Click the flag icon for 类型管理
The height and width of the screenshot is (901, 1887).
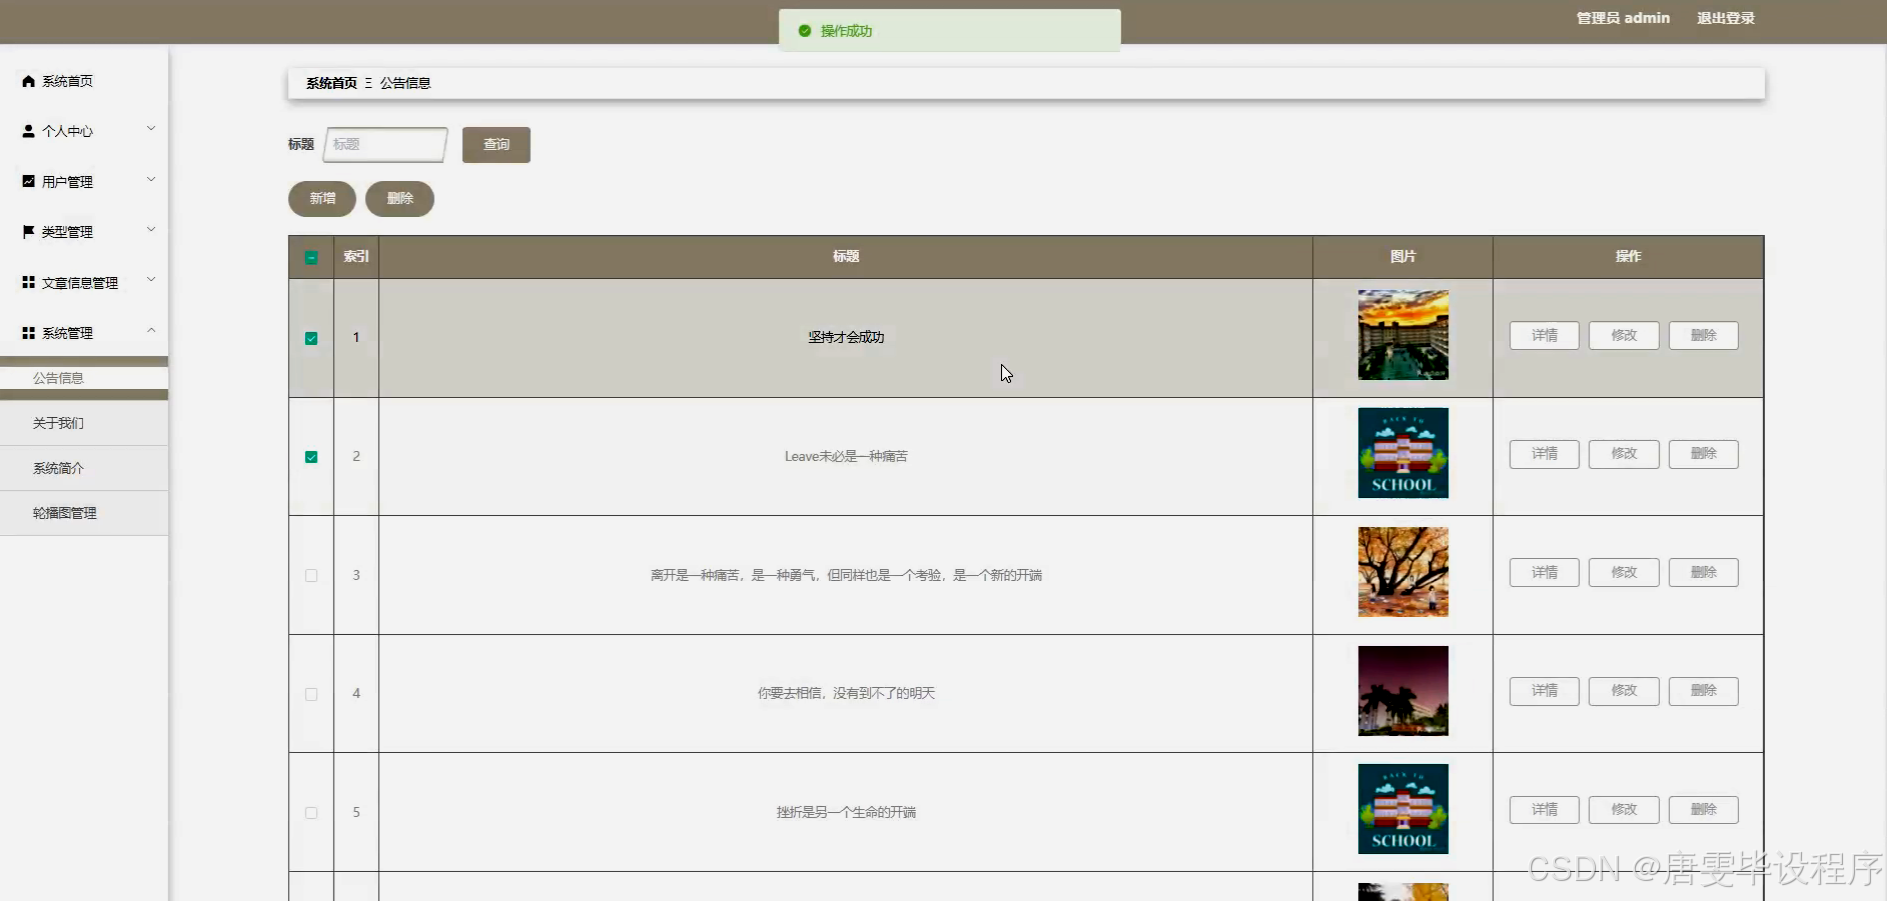coord(28,232)
